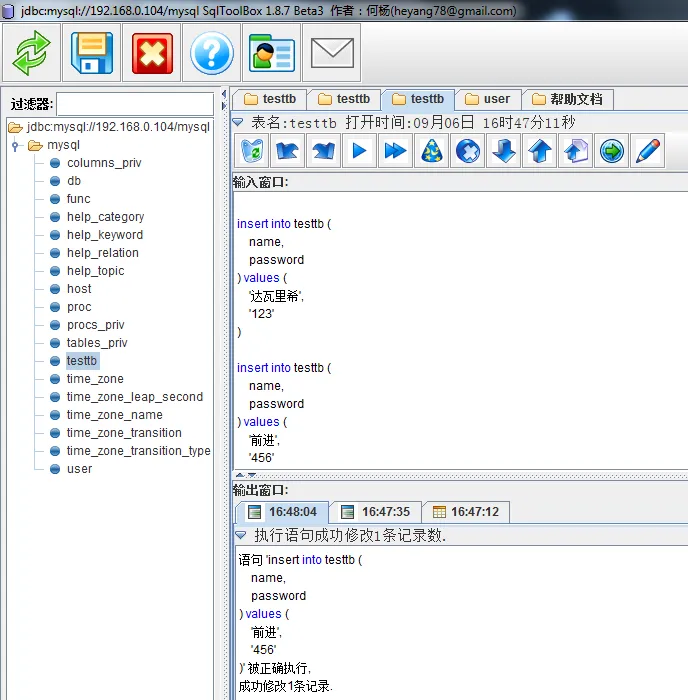Click the blue circle X cancel icon
This screenshot has width=688, height=700.
point(468,151)
